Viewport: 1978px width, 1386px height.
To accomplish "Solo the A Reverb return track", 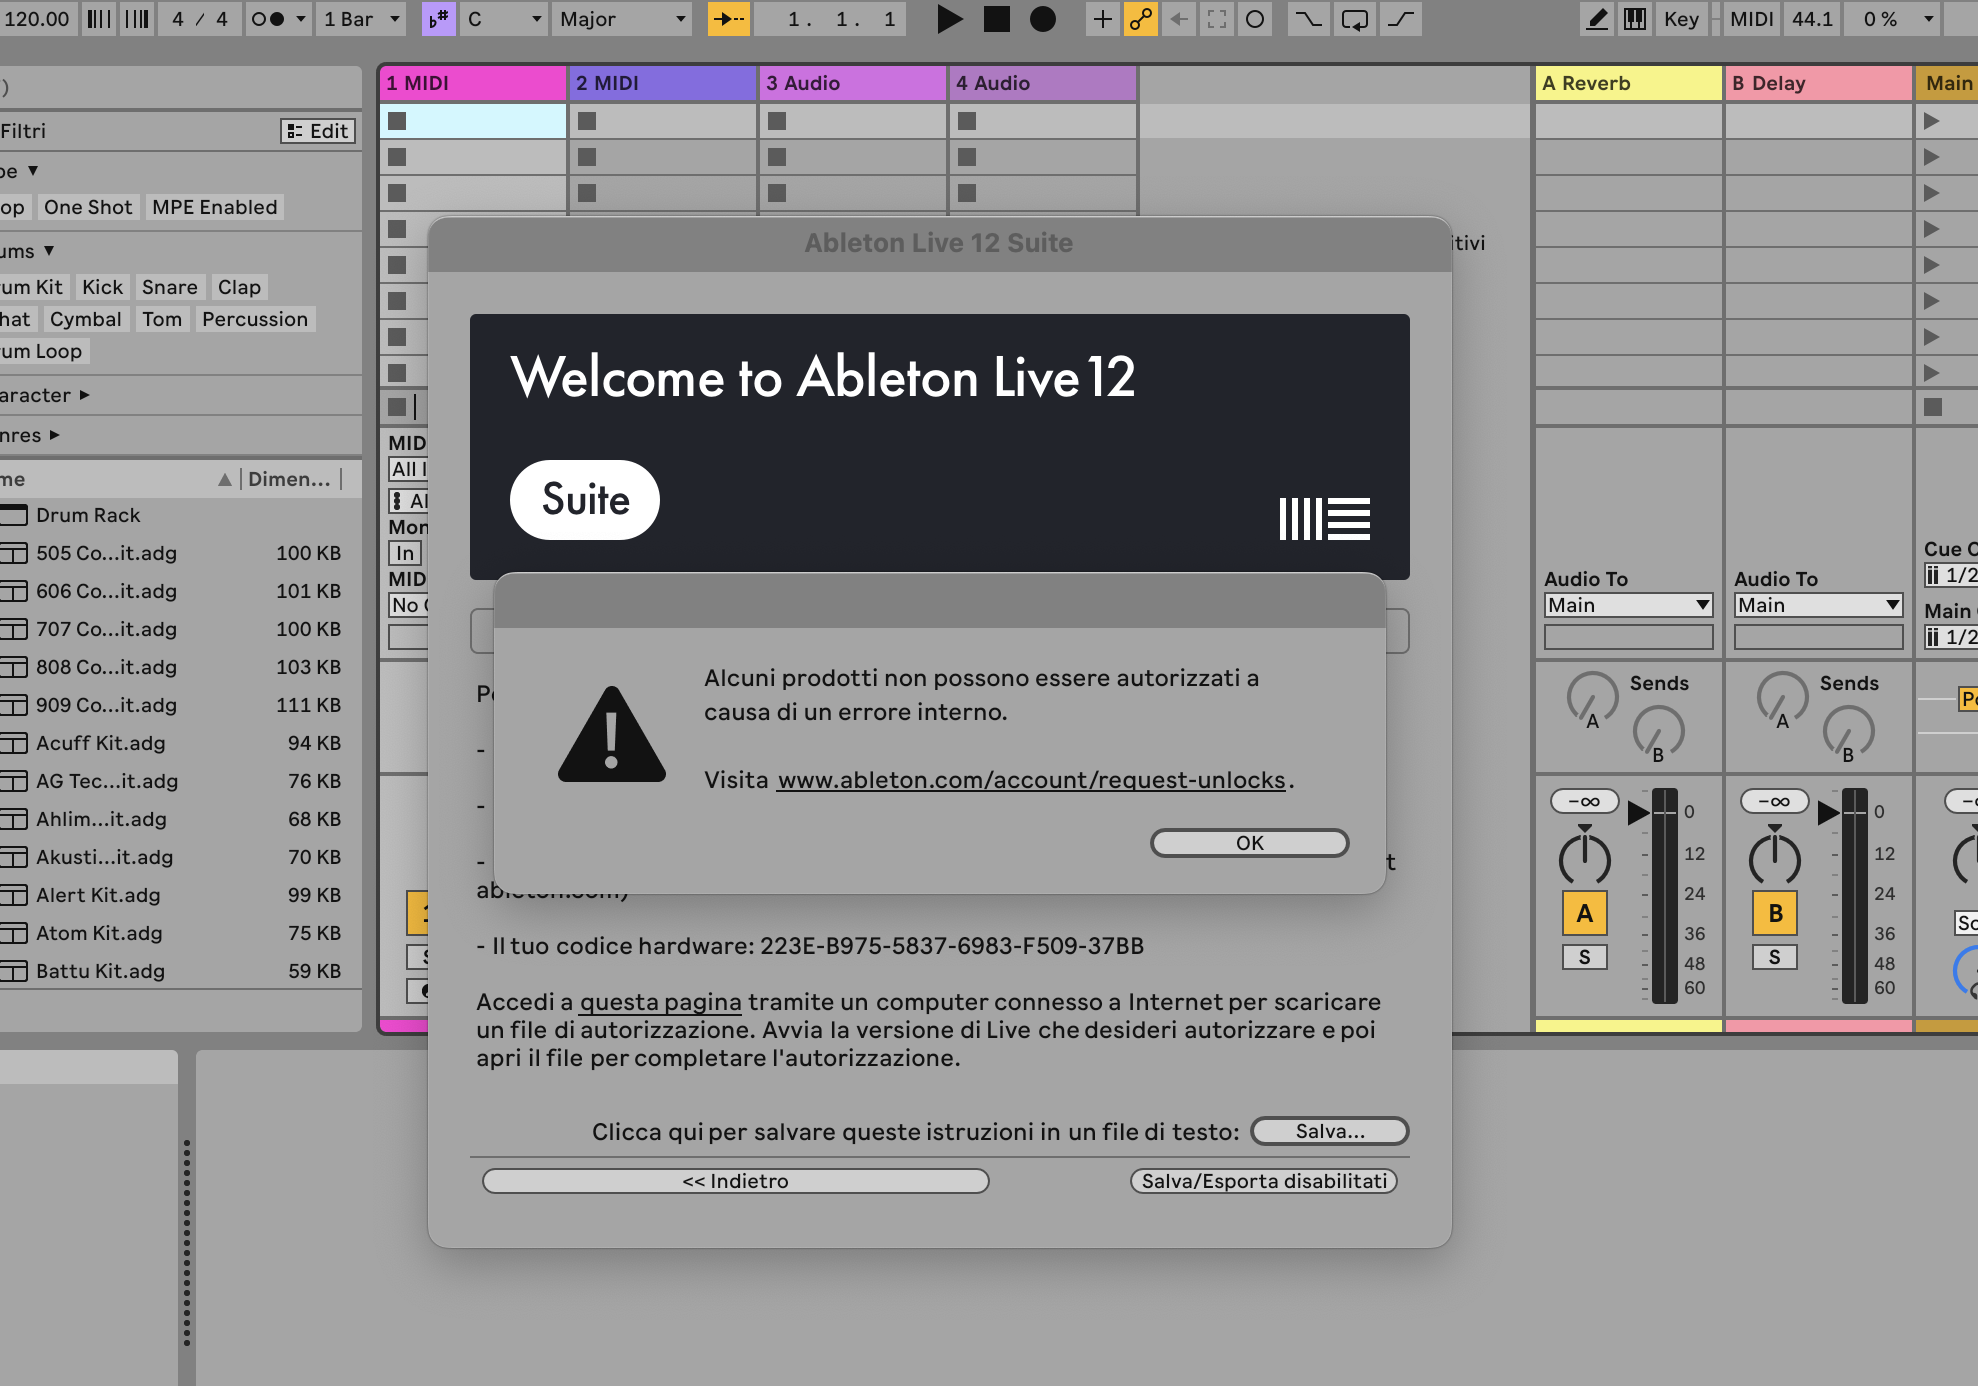I will click(x=1584, y=957).
